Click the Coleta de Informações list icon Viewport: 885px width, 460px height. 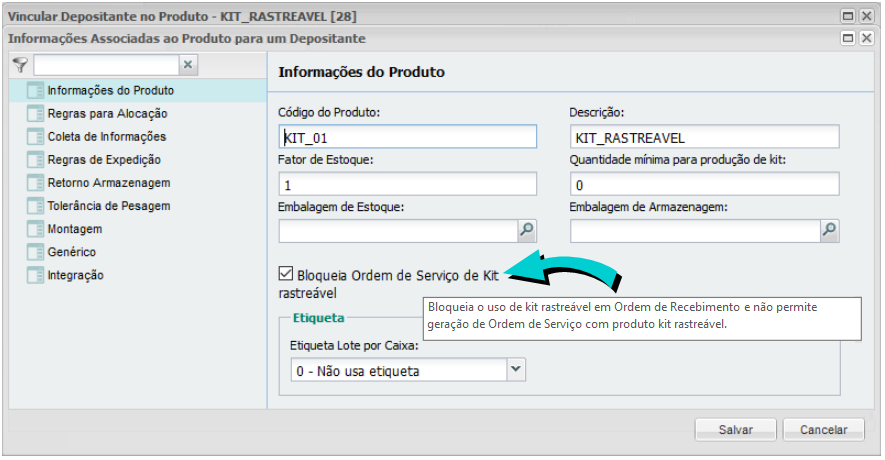[35, 137]
